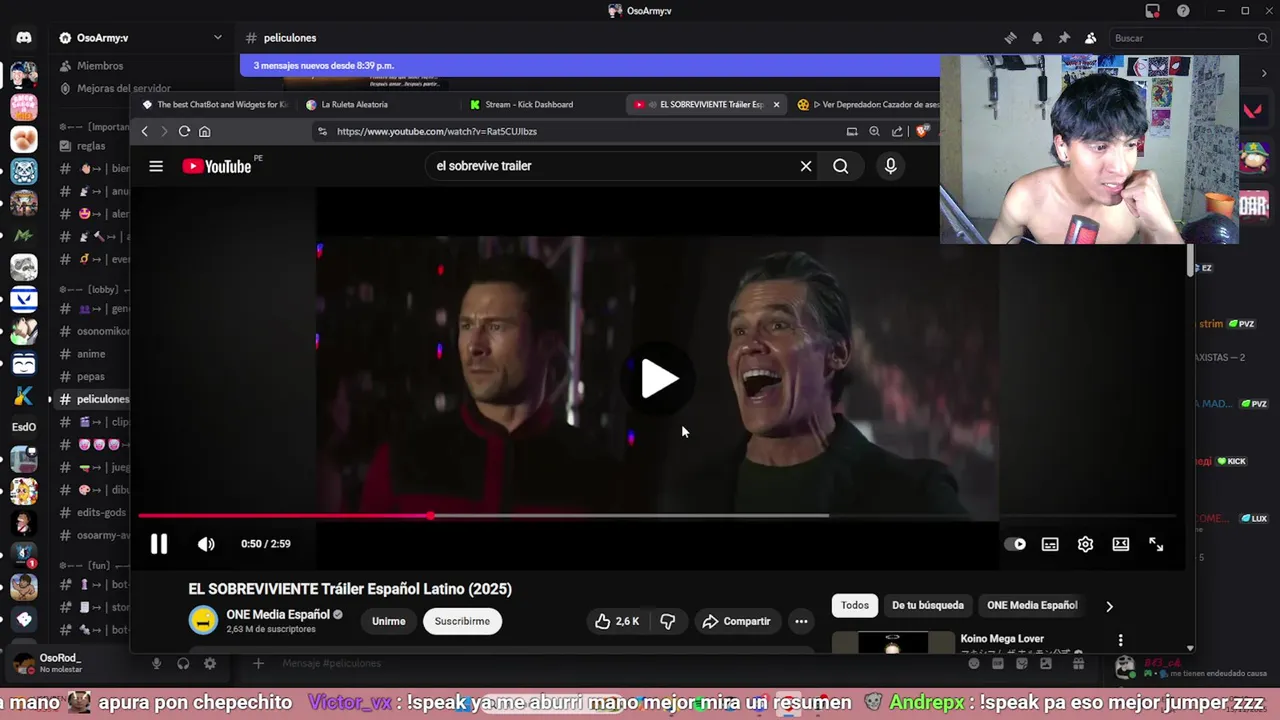Switch to The best ChatBot and Widgets tab

point(215,104)
